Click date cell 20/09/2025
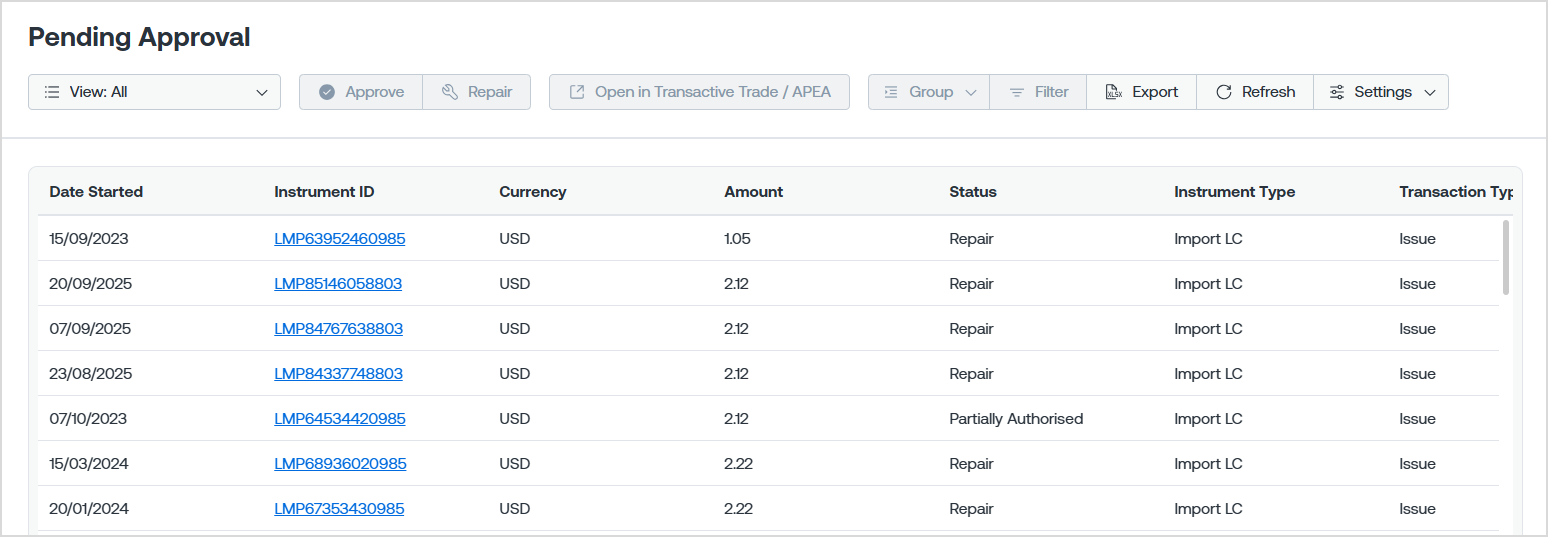 90,284
